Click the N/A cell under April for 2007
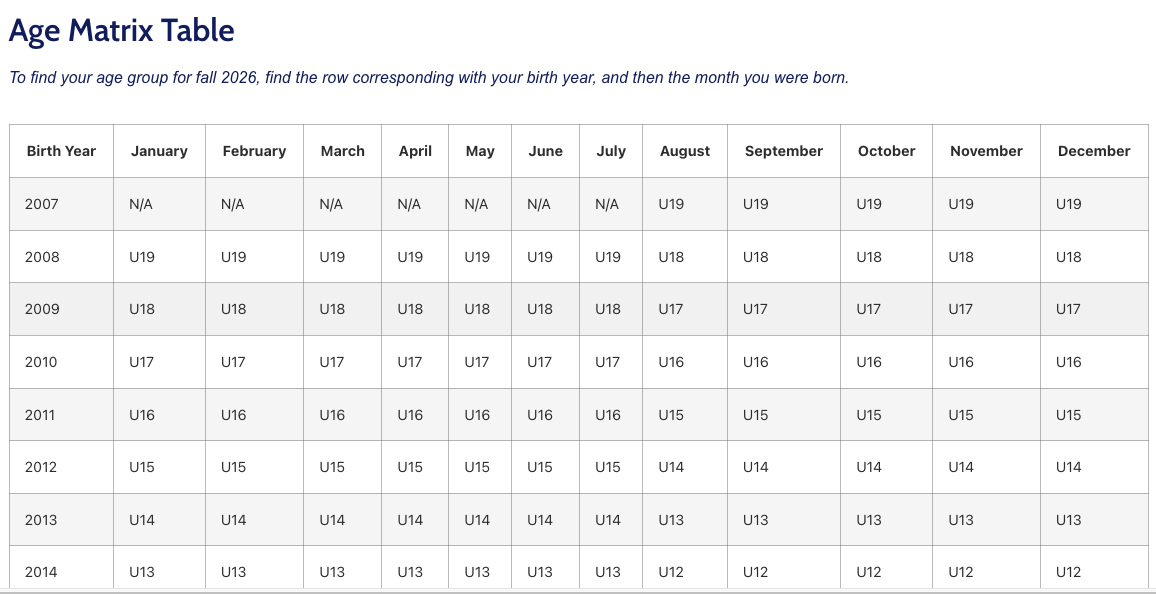 [x=409, y=204]
